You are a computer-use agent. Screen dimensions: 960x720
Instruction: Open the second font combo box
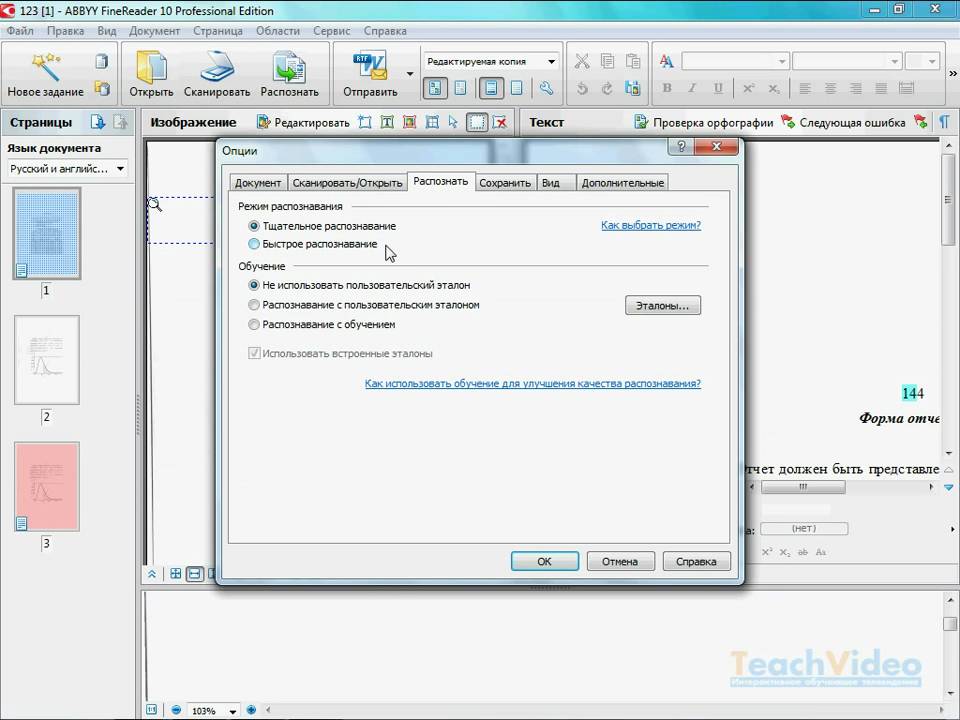pyautogui.click(x=847, y=61)
